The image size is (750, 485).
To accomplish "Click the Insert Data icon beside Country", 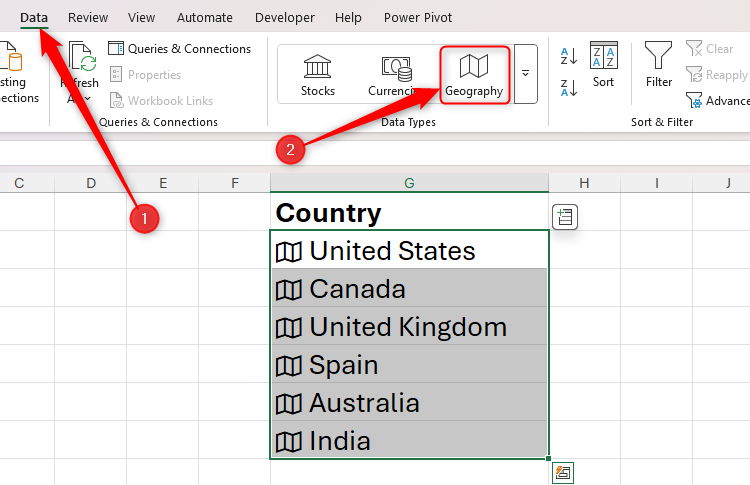I will [x=566, y=217].
